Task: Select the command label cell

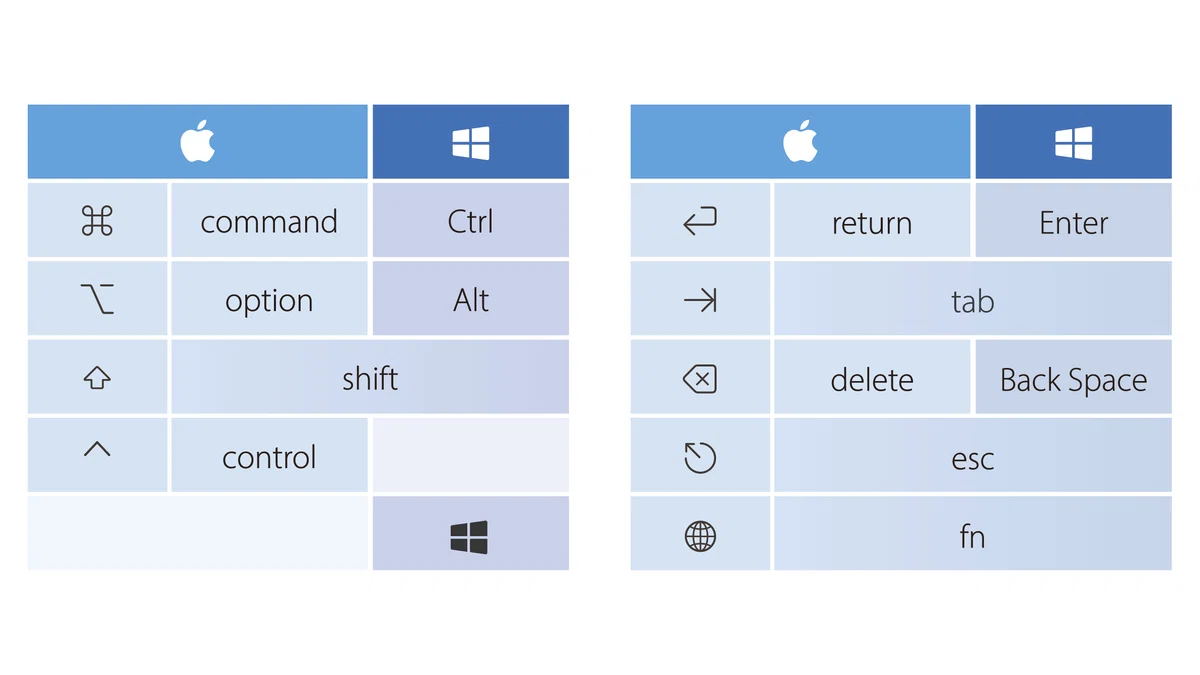Action: click(269, 220)
